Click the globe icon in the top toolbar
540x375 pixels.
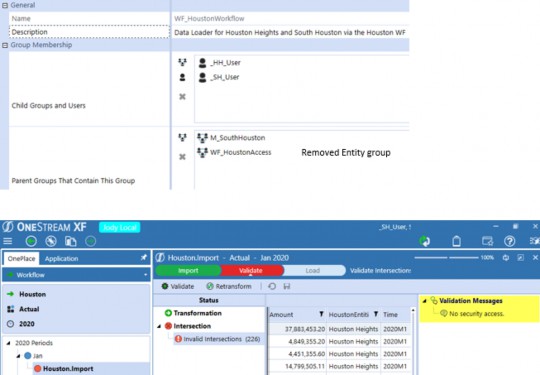51,241
